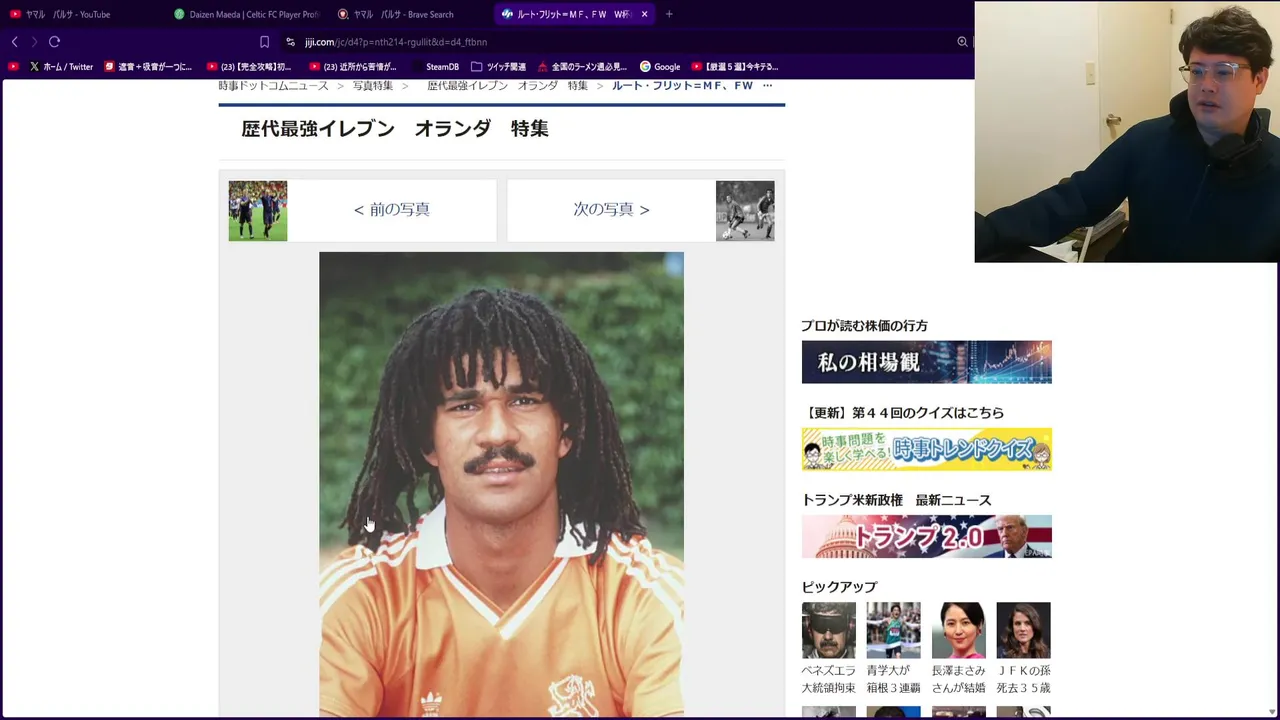Open a new tab with the plus button
Screen dimensions: 1280x720
click(x=669, y=14)
